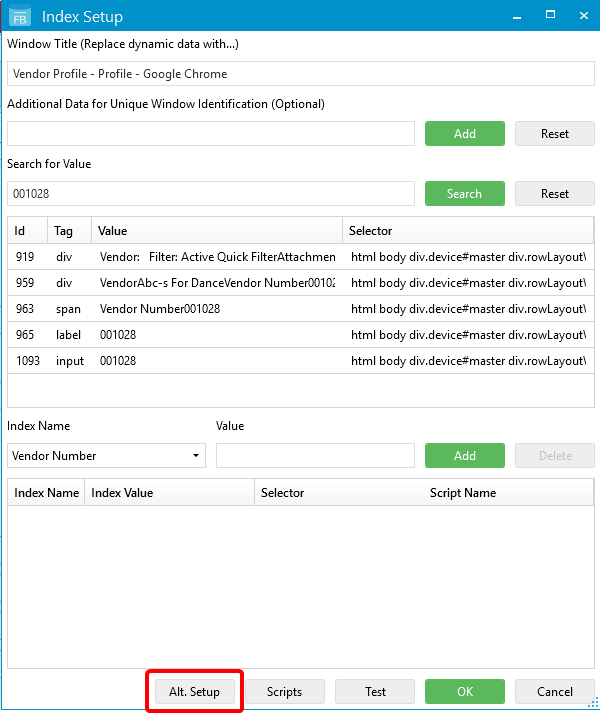Open Alt. Setup

pyautogui.click(x=194, y=692)
